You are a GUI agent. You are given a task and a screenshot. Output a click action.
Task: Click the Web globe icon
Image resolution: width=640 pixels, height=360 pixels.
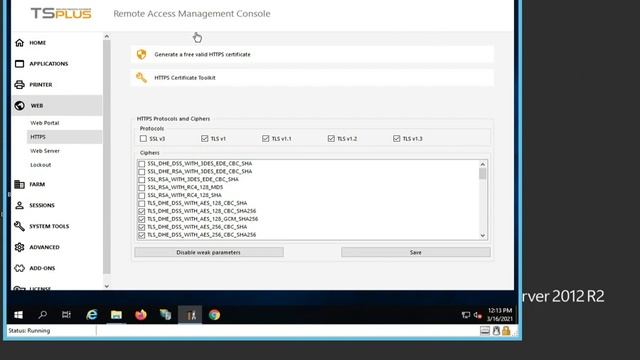click(x=19, y=106)
